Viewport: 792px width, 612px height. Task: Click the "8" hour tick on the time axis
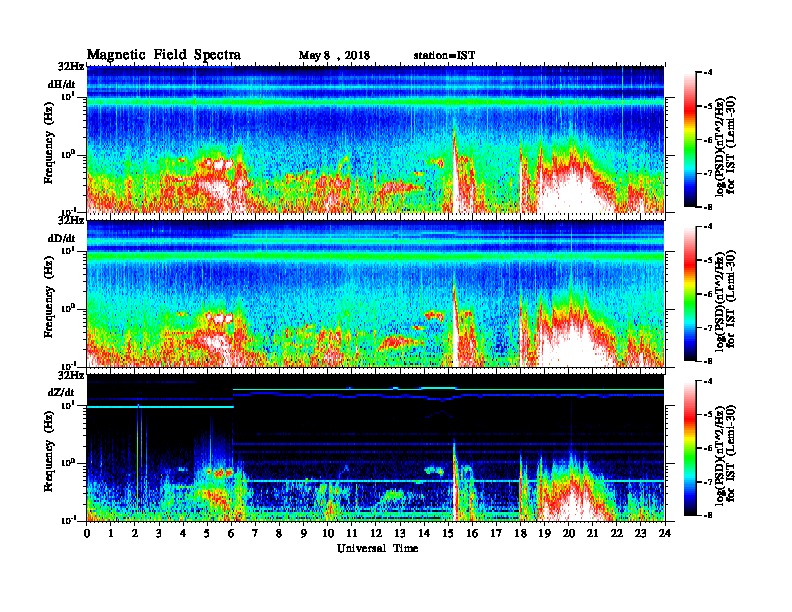coord(279,534)
